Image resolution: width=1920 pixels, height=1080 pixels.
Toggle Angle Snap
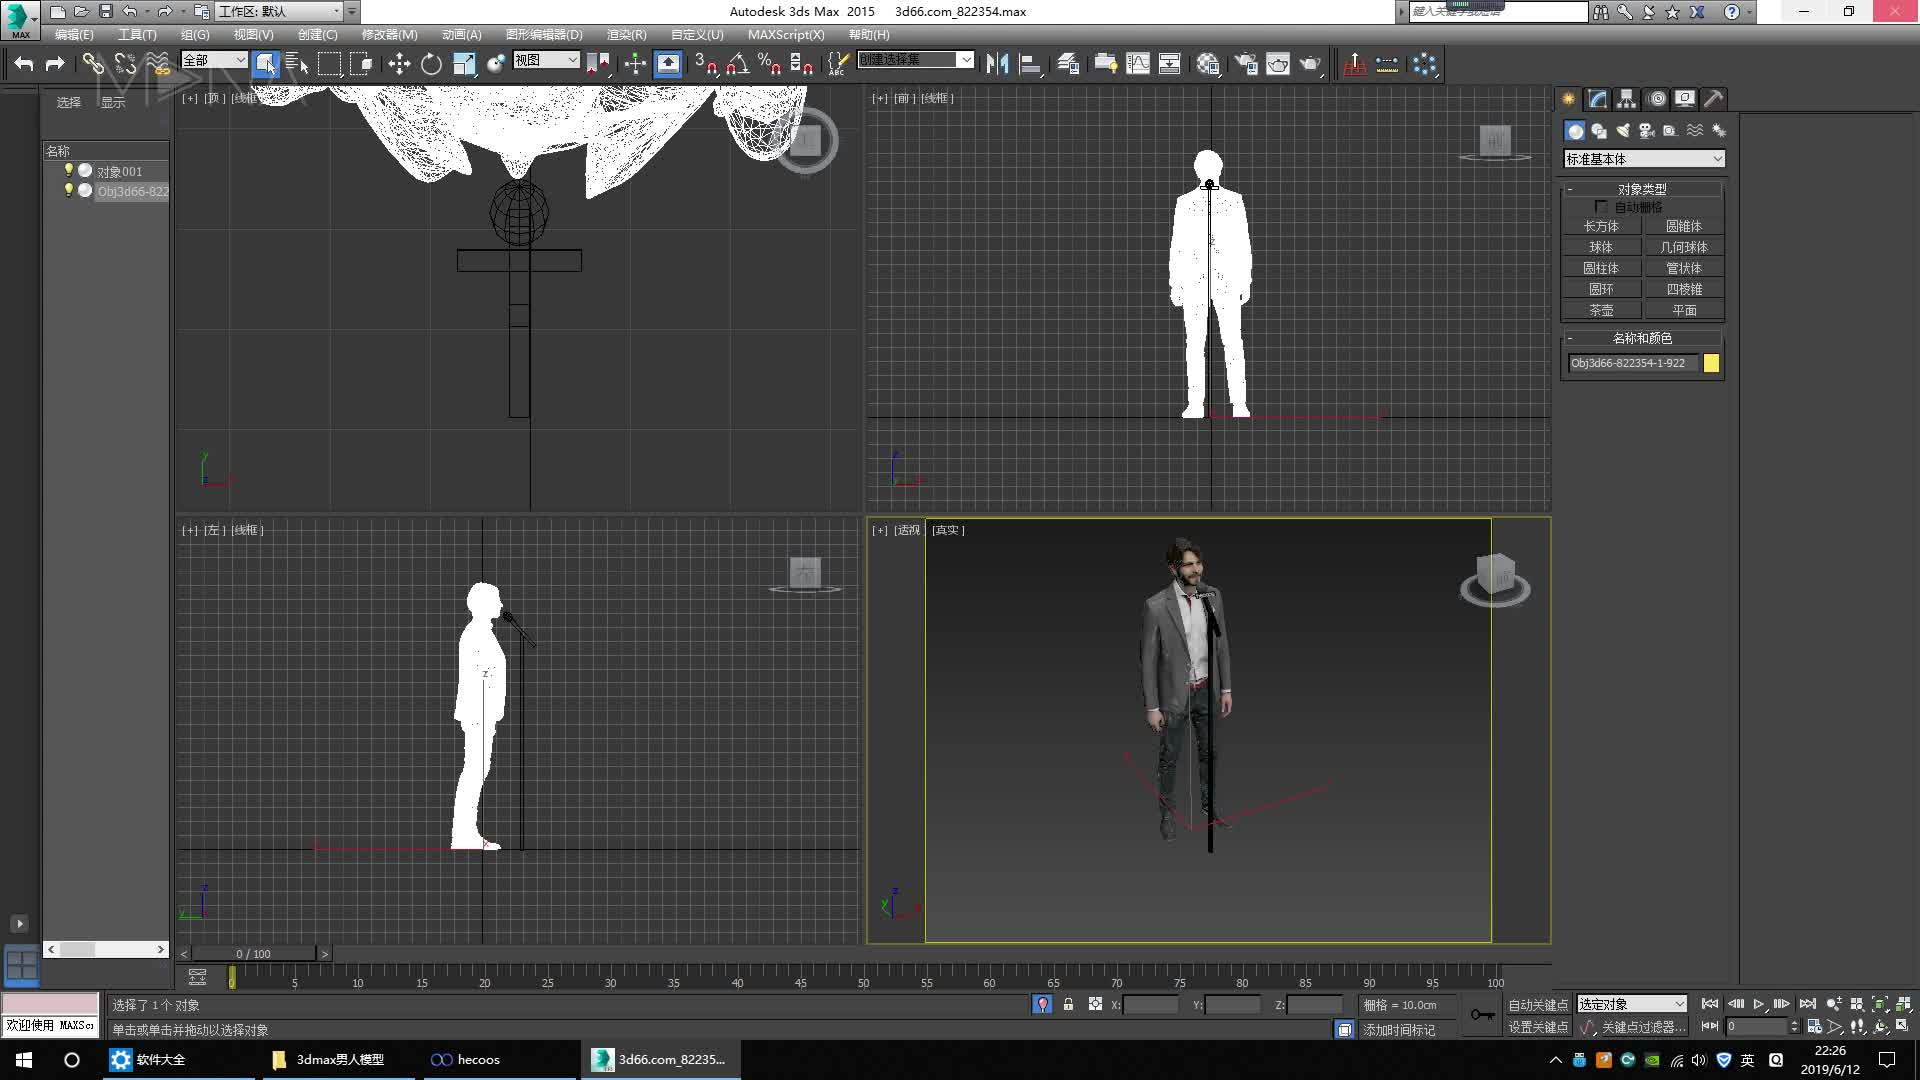(x=737, y=64)
